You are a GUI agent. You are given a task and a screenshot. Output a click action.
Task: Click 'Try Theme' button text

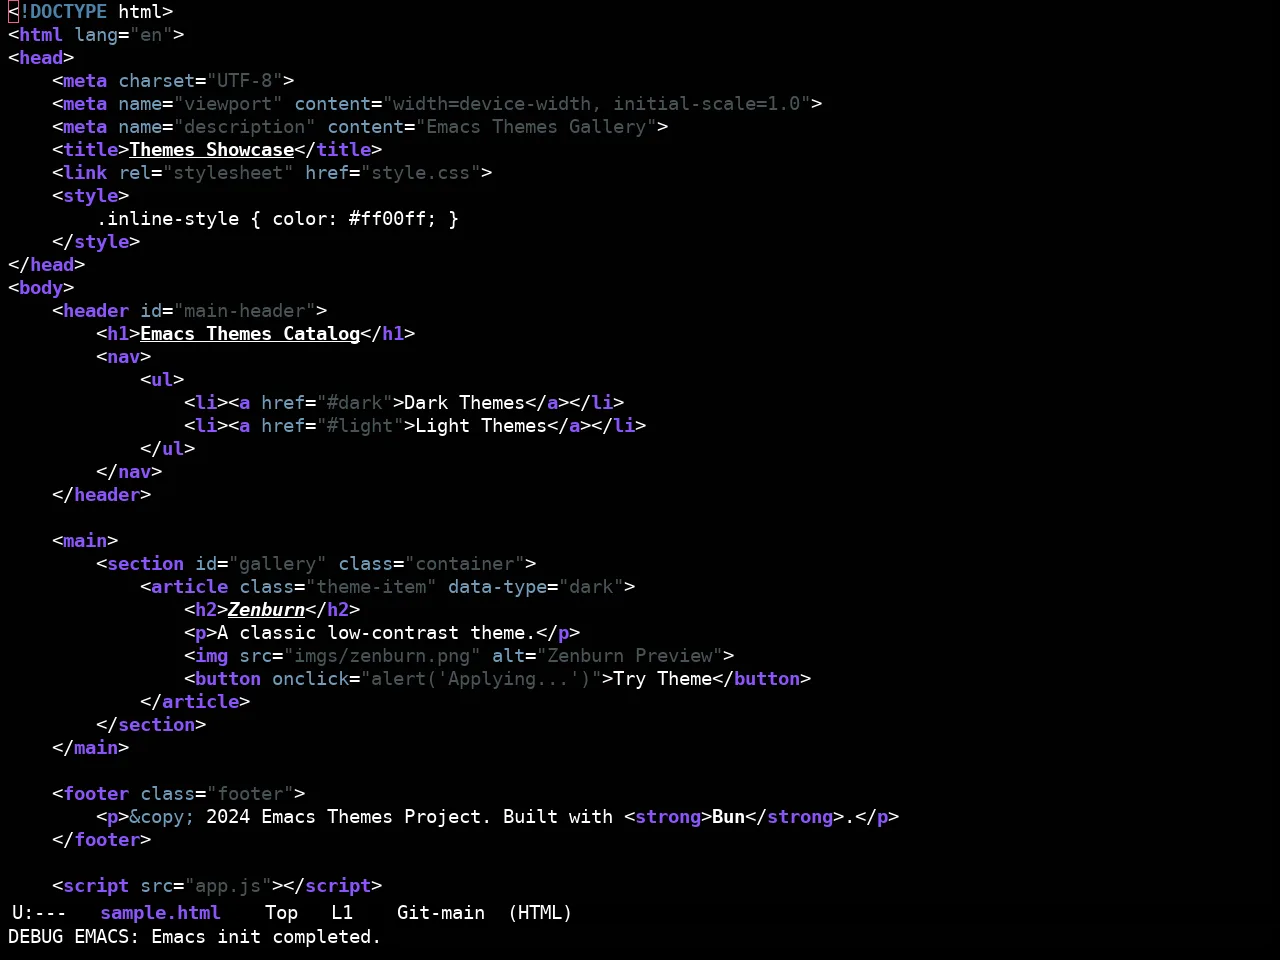pyautogui.click(x=663, y=679)
